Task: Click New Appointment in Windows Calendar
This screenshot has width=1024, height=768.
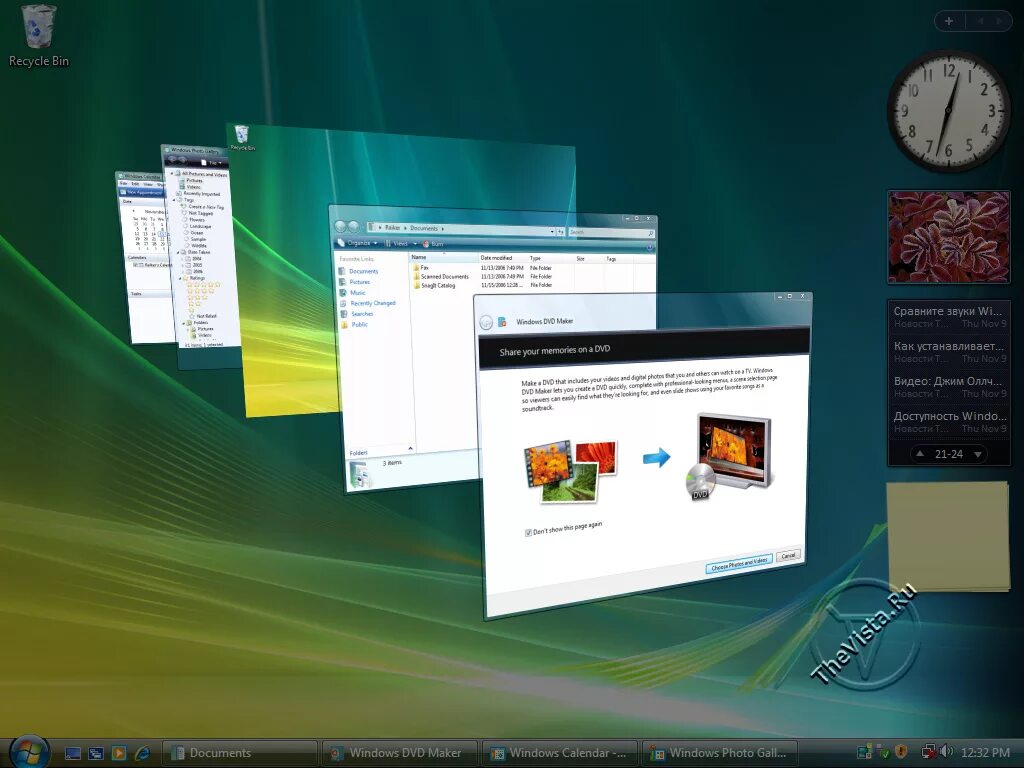Action: [141, 192]
